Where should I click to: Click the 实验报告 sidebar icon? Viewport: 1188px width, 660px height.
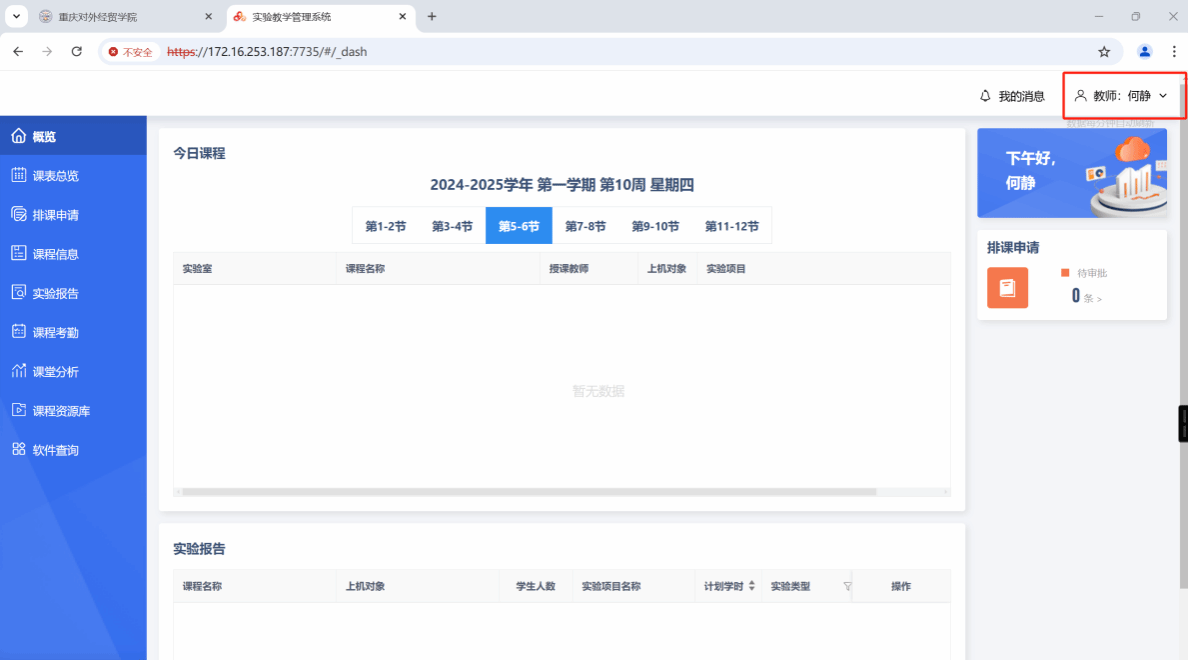(x=18, y=293)
